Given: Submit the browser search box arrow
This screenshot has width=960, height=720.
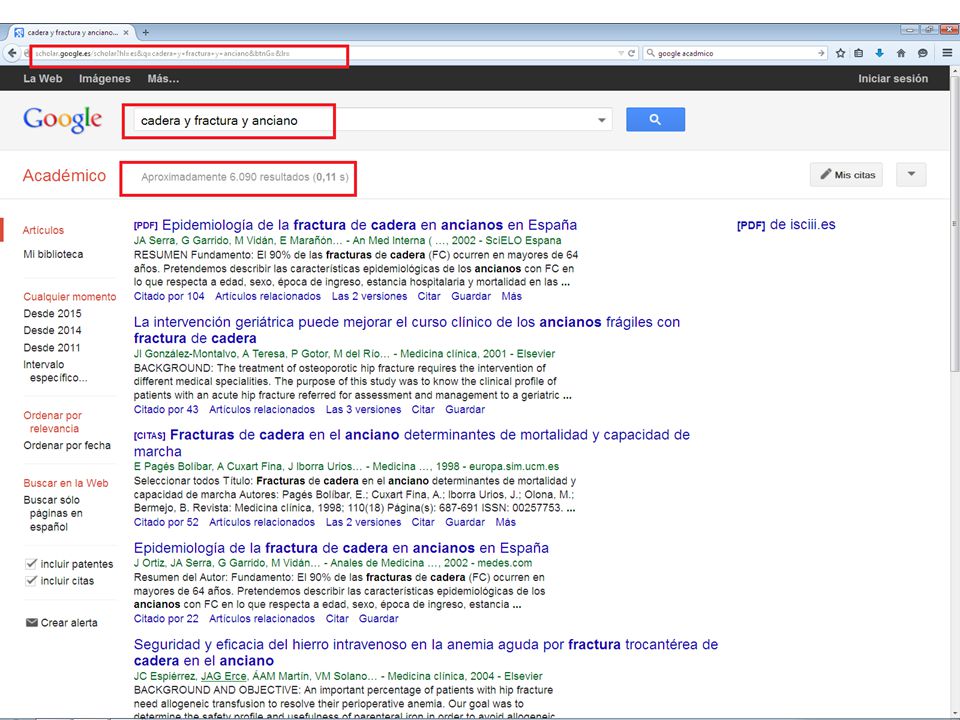Looking at the screenshot, I should tap(821, 53).
